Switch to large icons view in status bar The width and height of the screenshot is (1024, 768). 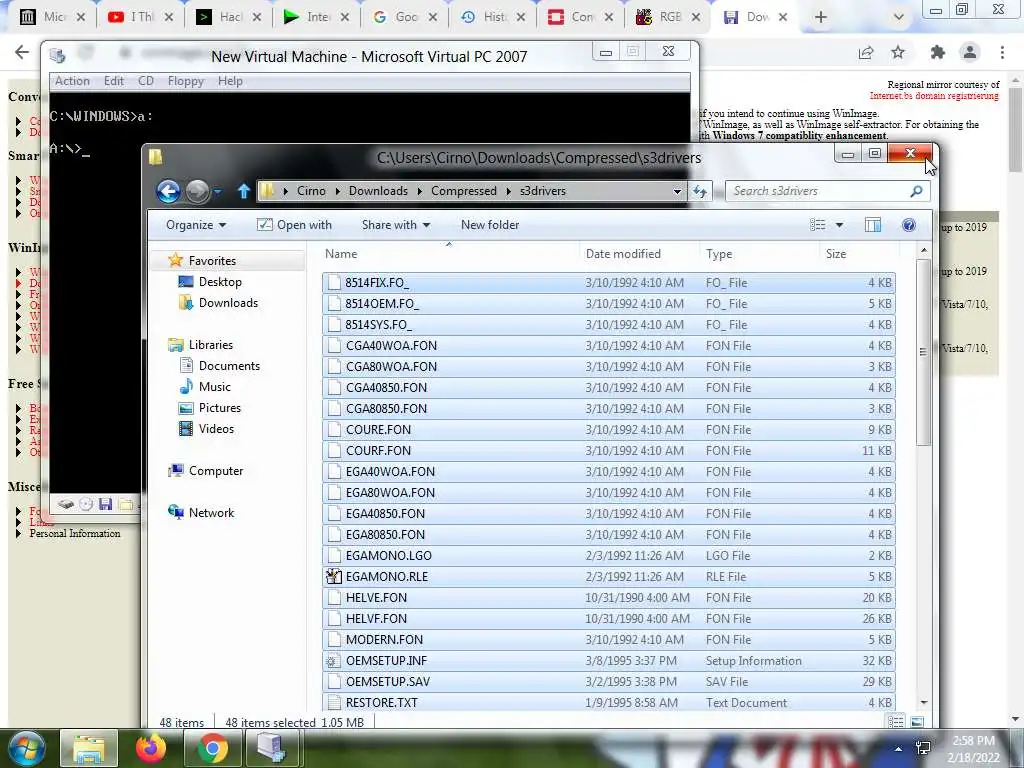coord(917,722)
